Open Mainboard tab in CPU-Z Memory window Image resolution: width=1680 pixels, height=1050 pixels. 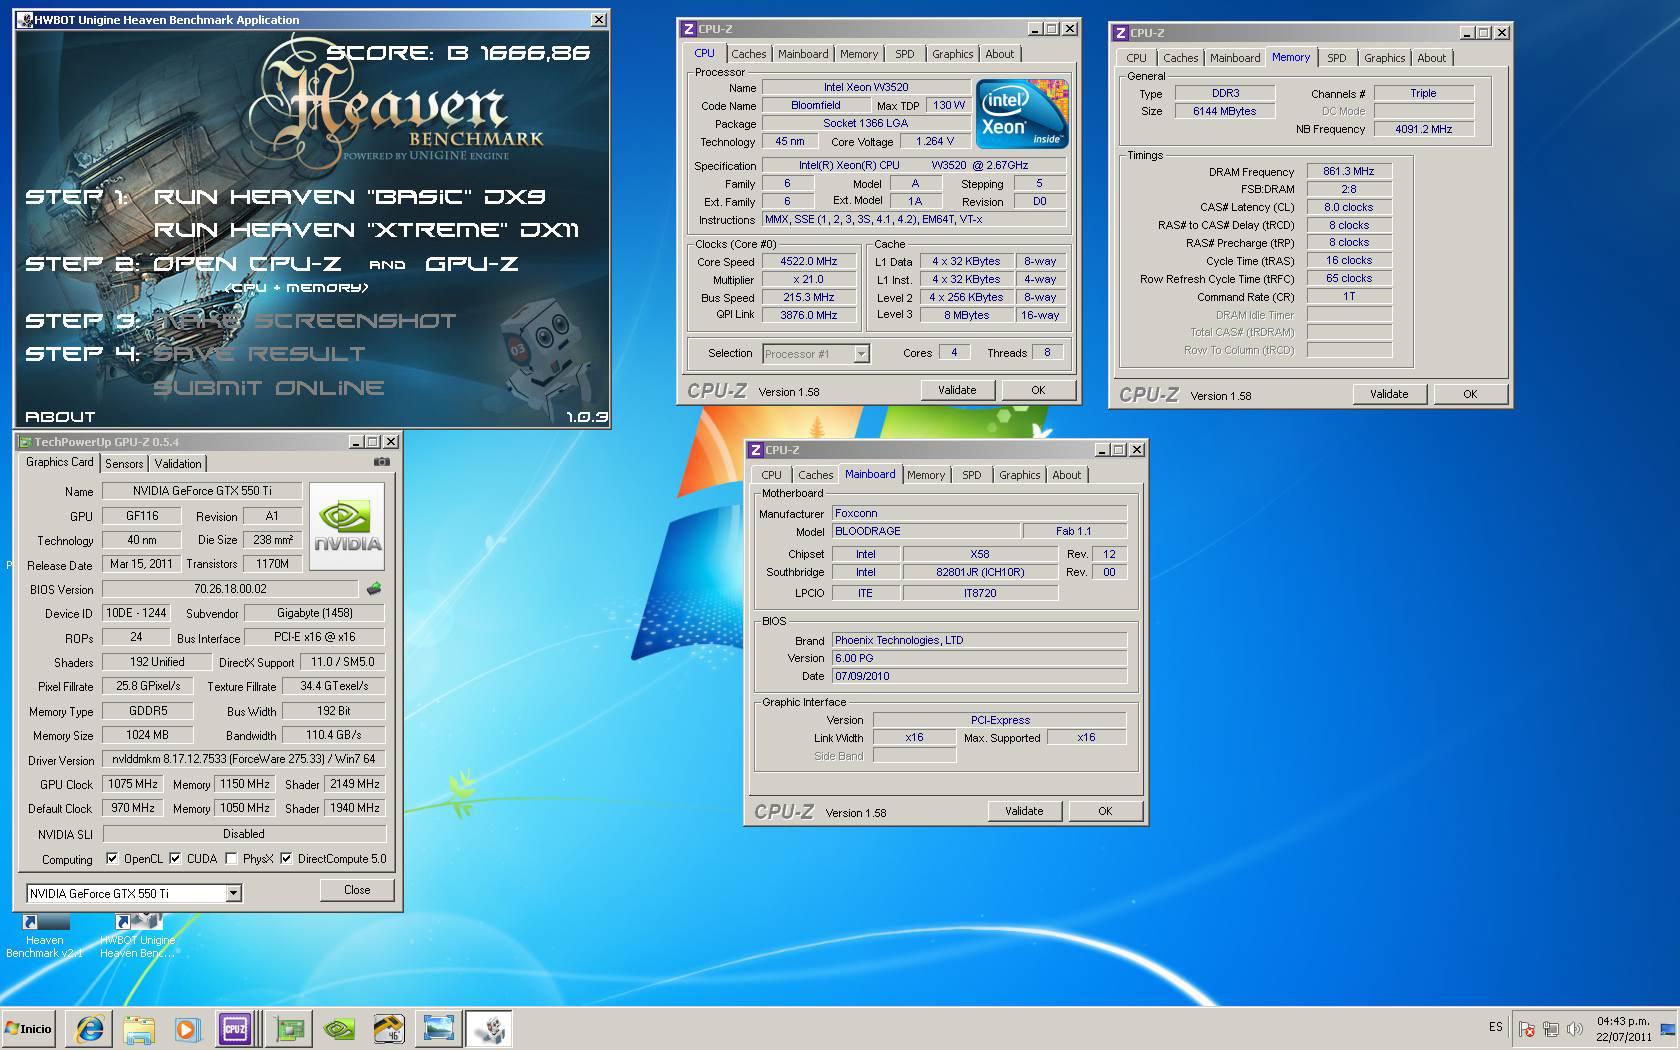(x=1235, y=58)
